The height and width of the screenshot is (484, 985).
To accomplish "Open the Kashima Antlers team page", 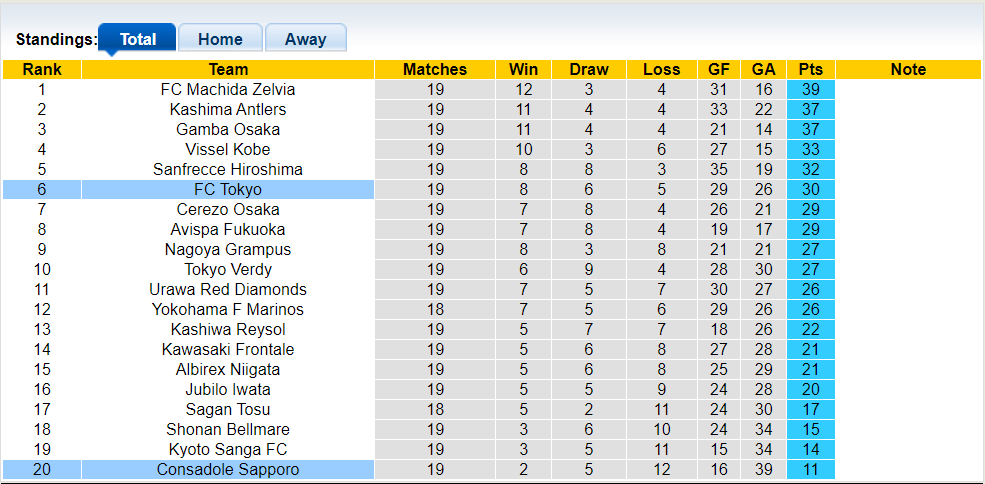I will (x=228, y=109).
